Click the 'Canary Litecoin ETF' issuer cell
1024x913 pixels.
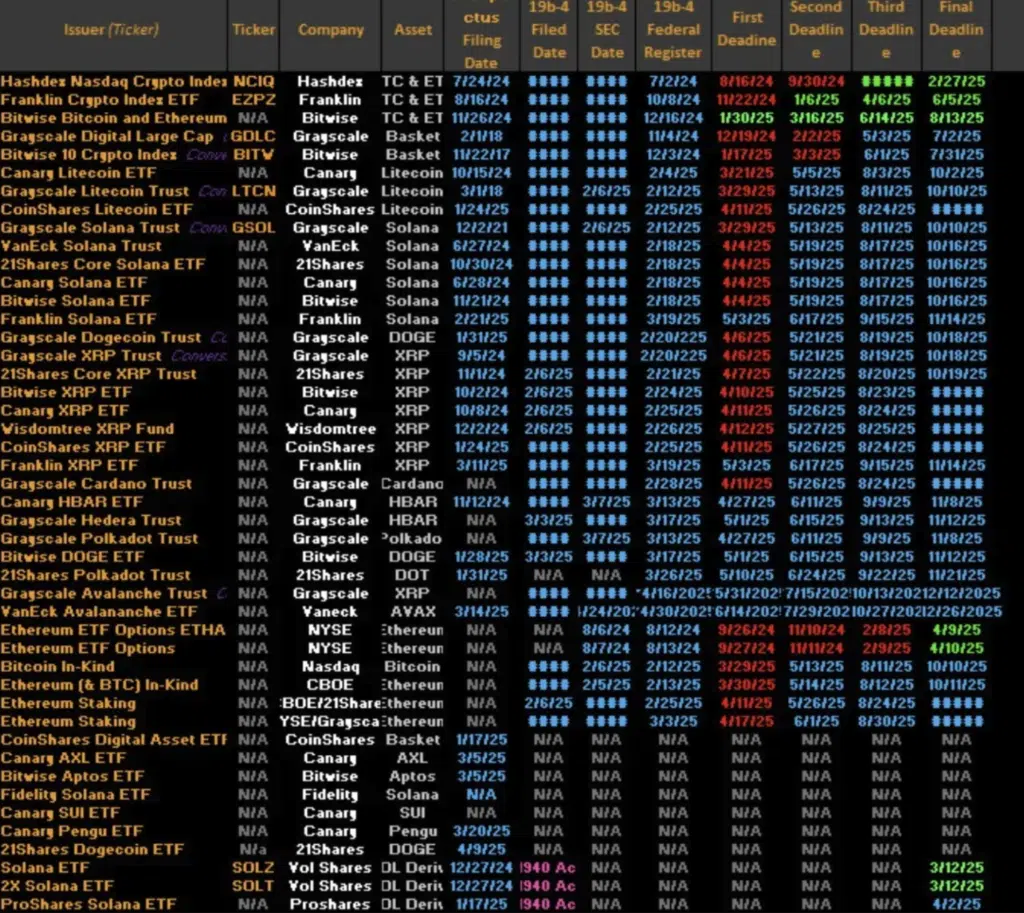[78, 173]
